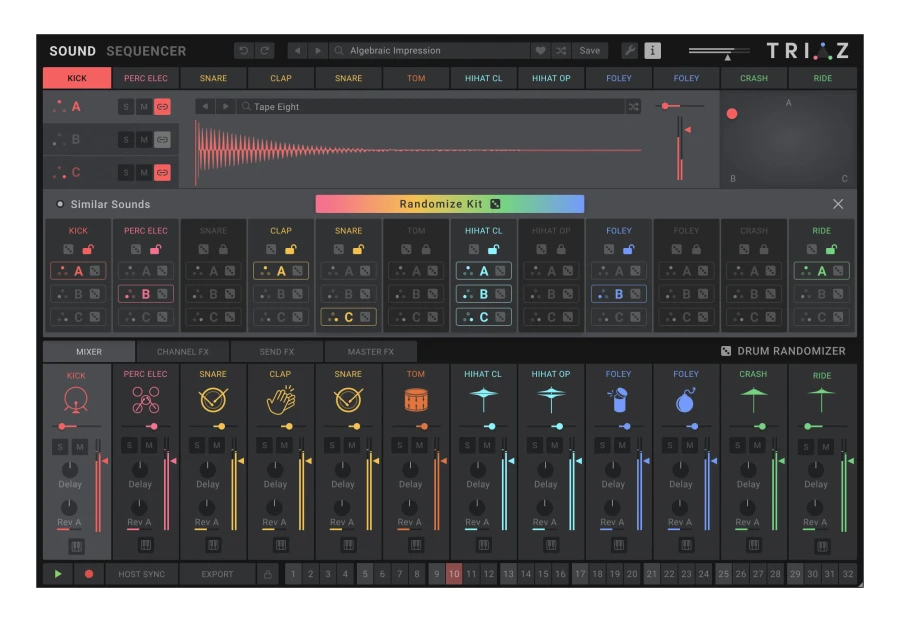The width and height of the screenshot is (900, 622).
Task: Mute layer B of the kick
Action: pos(144,139)
